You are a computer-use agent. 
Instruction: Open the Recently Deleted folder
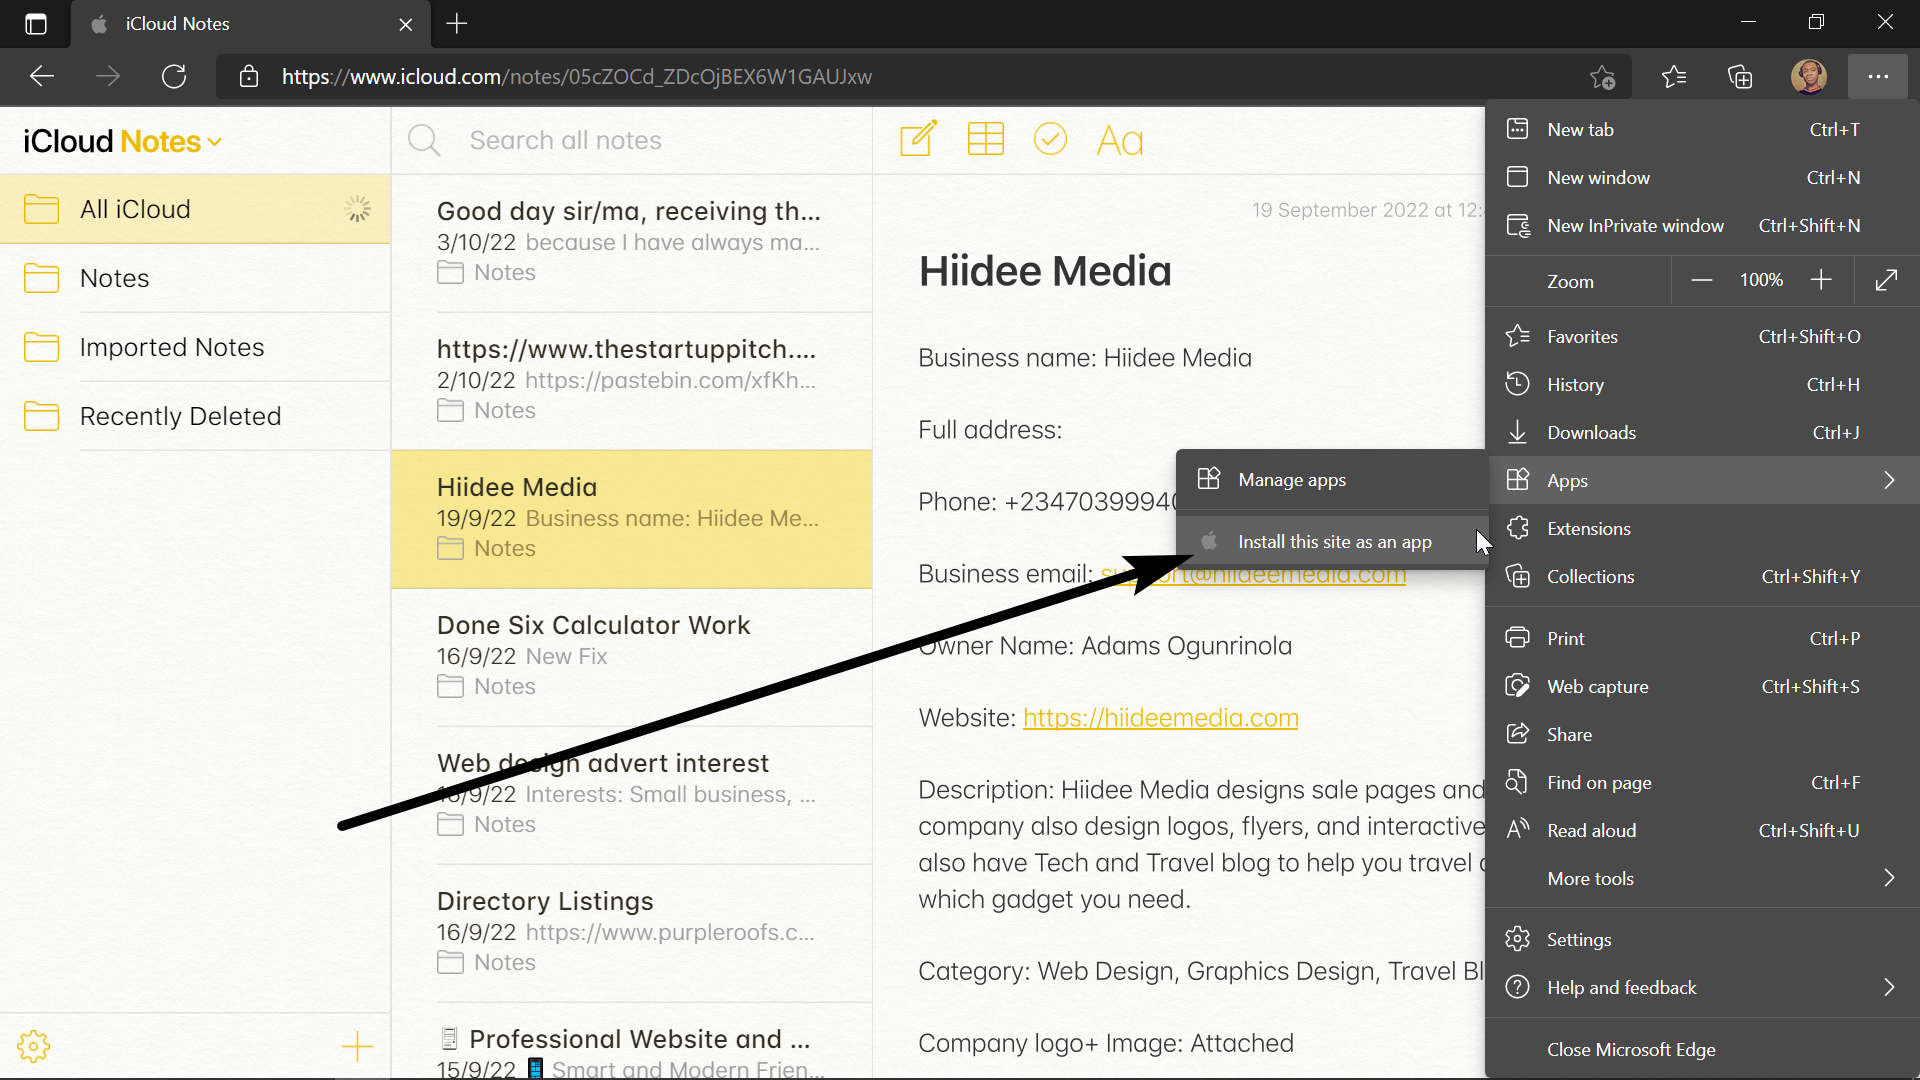point(195,416)
